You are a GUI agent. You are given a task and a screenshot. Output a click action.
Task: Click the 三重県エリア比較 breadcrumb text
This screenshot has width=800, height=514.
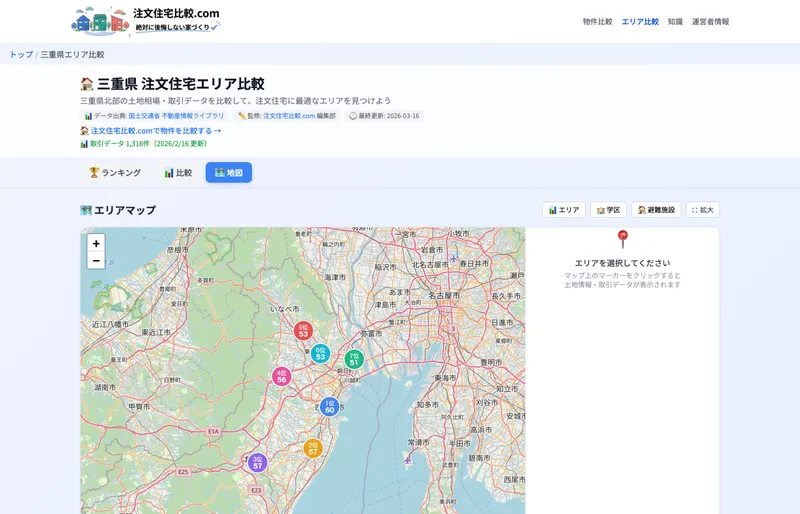(x=72, y=54)
